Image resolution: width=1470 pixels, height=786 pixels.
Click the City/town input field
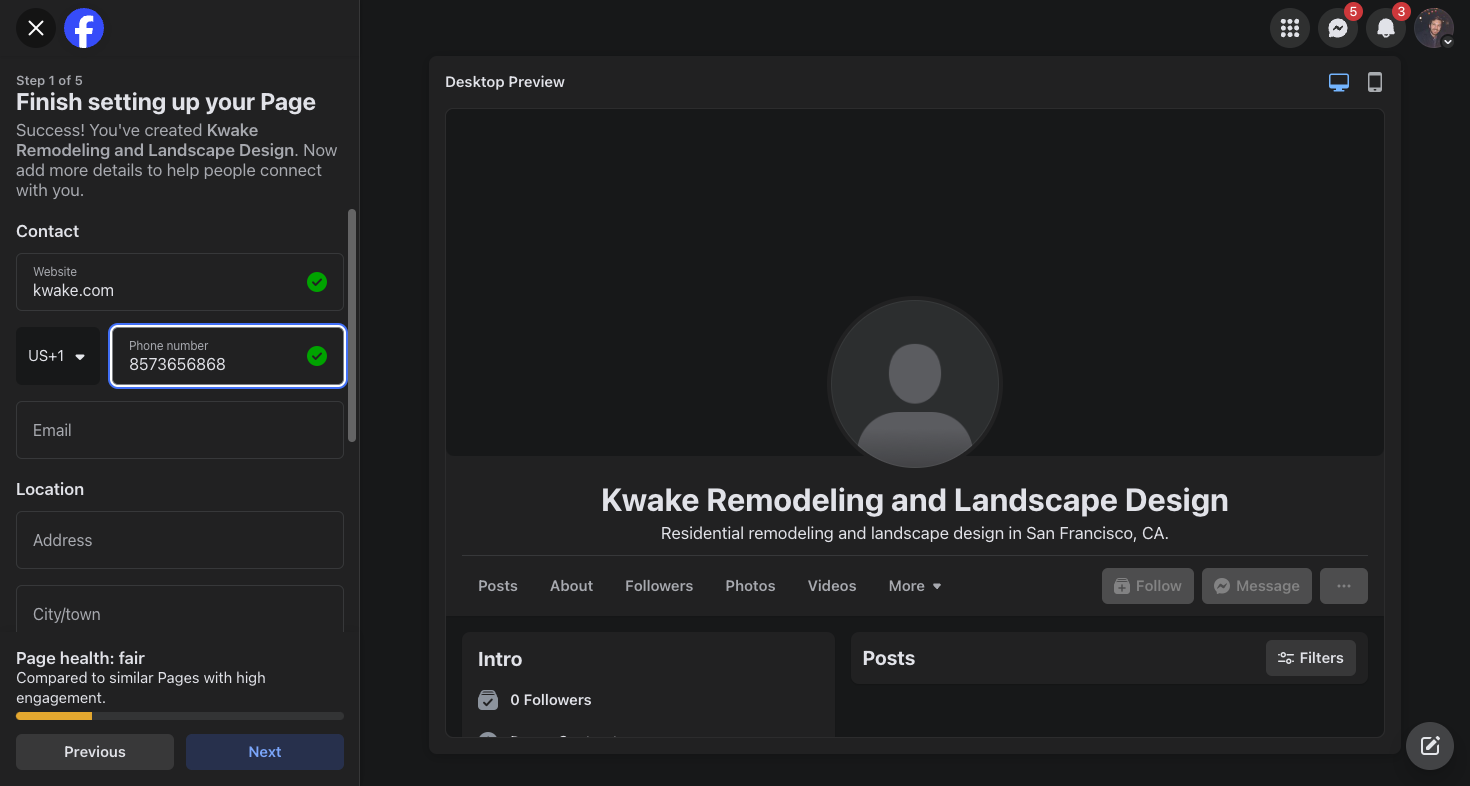[x=180, y=609]
